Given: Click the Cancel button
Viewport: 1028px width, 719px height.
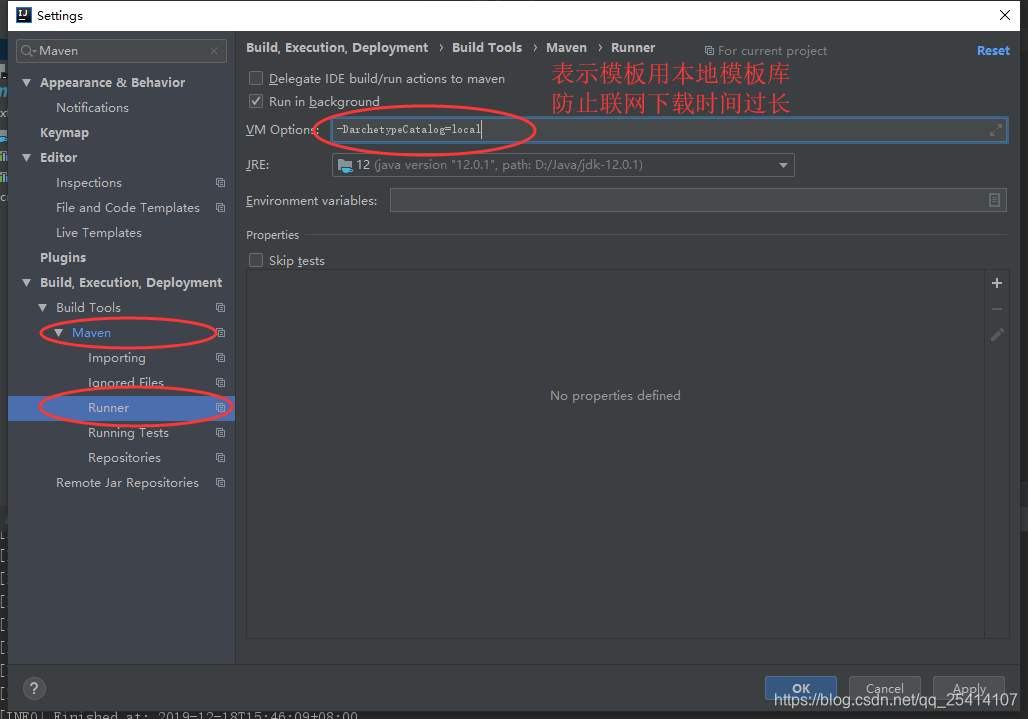Looking at the screenshot, I should [x=884, y=688].
